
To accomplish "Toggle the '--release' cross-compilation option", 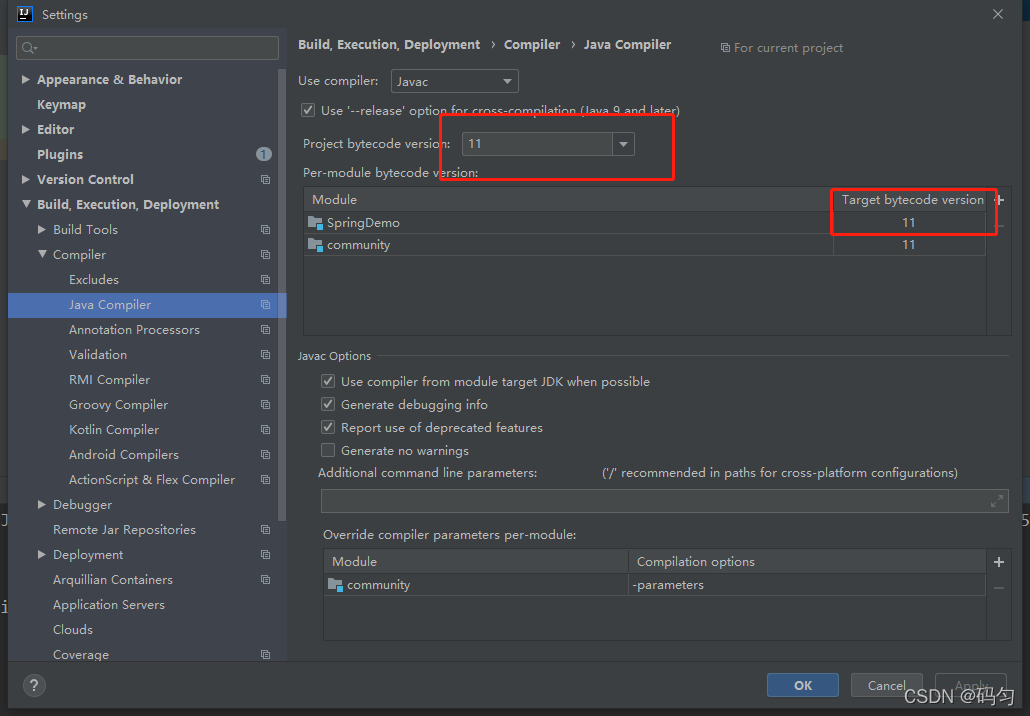I will [x=307, y=110].
